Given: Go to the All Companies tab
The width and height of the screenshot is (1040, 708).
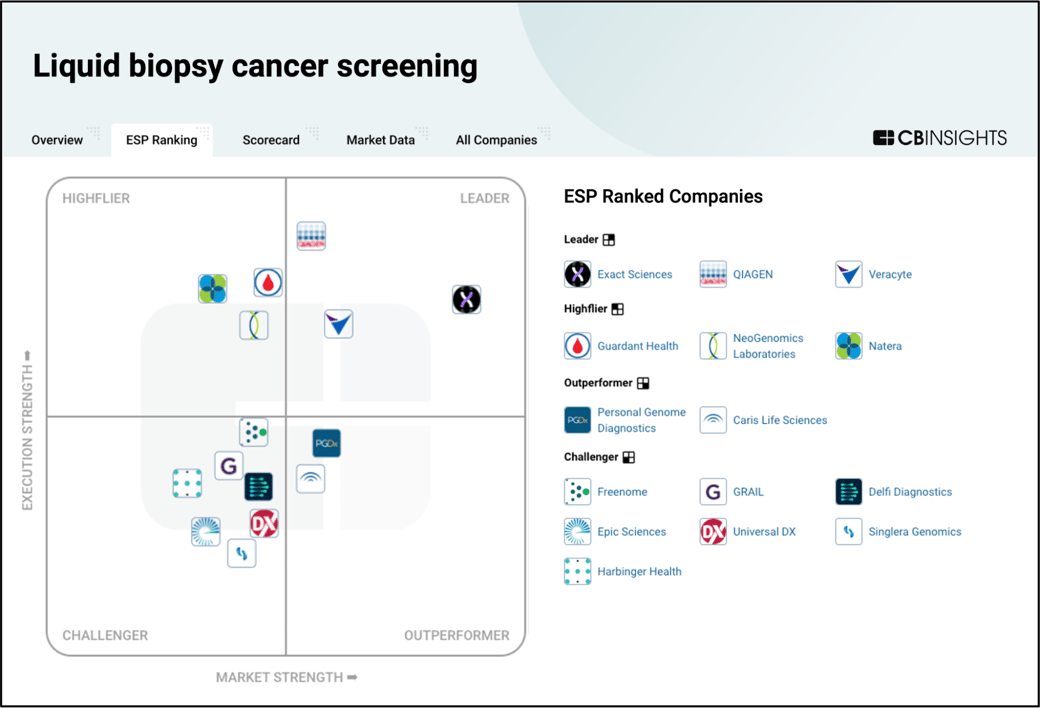Looking at the screenshot, I should click(x=497, y=140).
